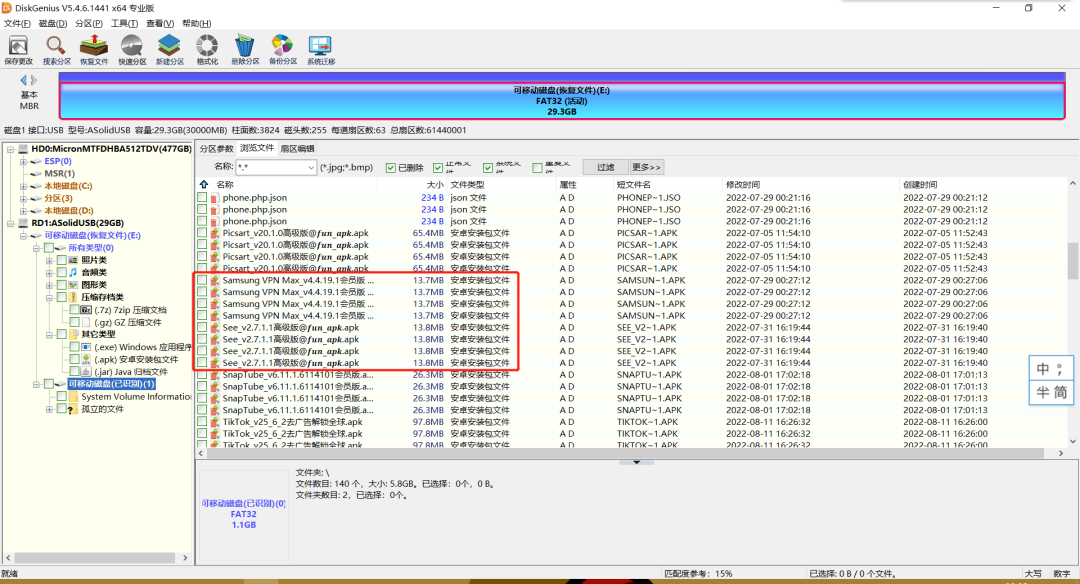Expand the 音频类 category node

(49, 272)
